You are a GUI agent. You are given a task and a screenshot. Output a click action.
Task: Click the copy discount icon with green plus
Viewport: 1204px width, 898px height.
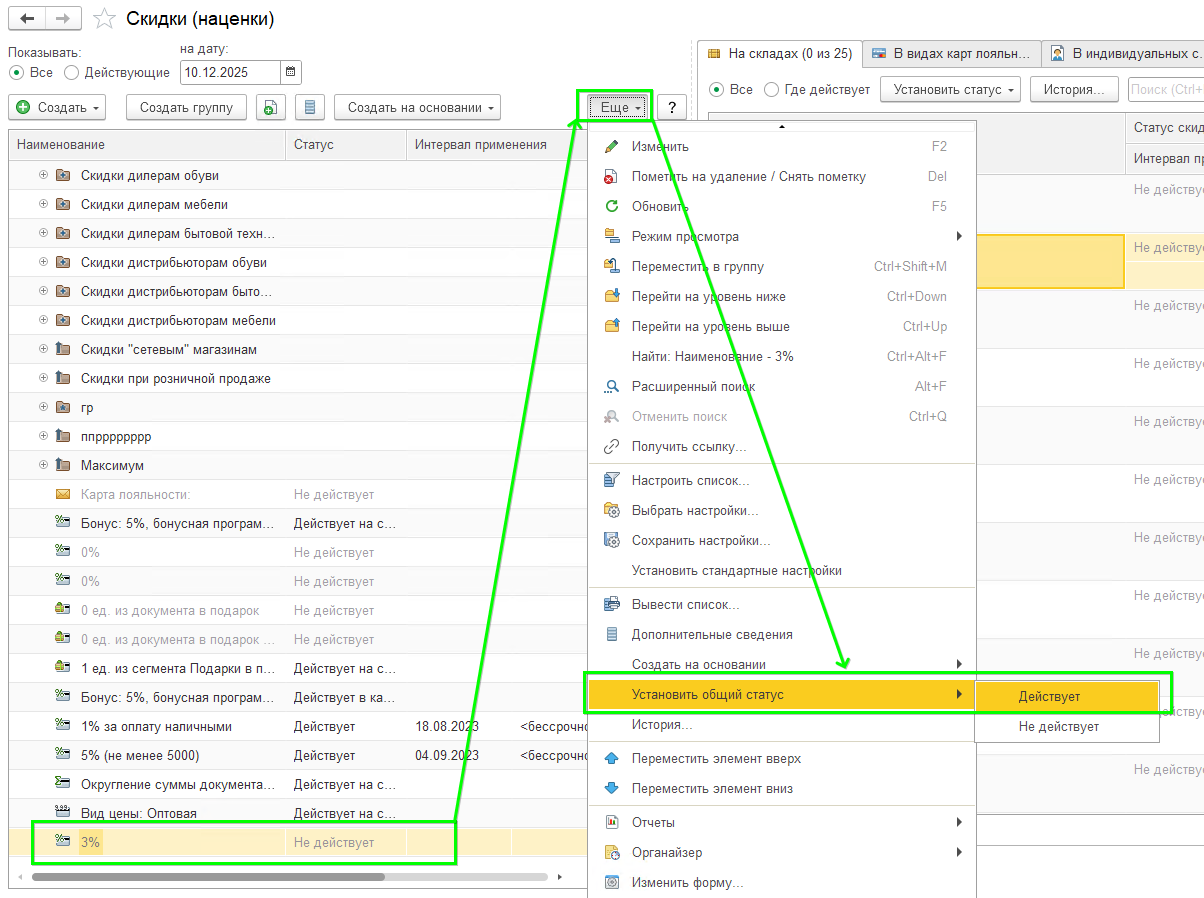coord(270,108)
